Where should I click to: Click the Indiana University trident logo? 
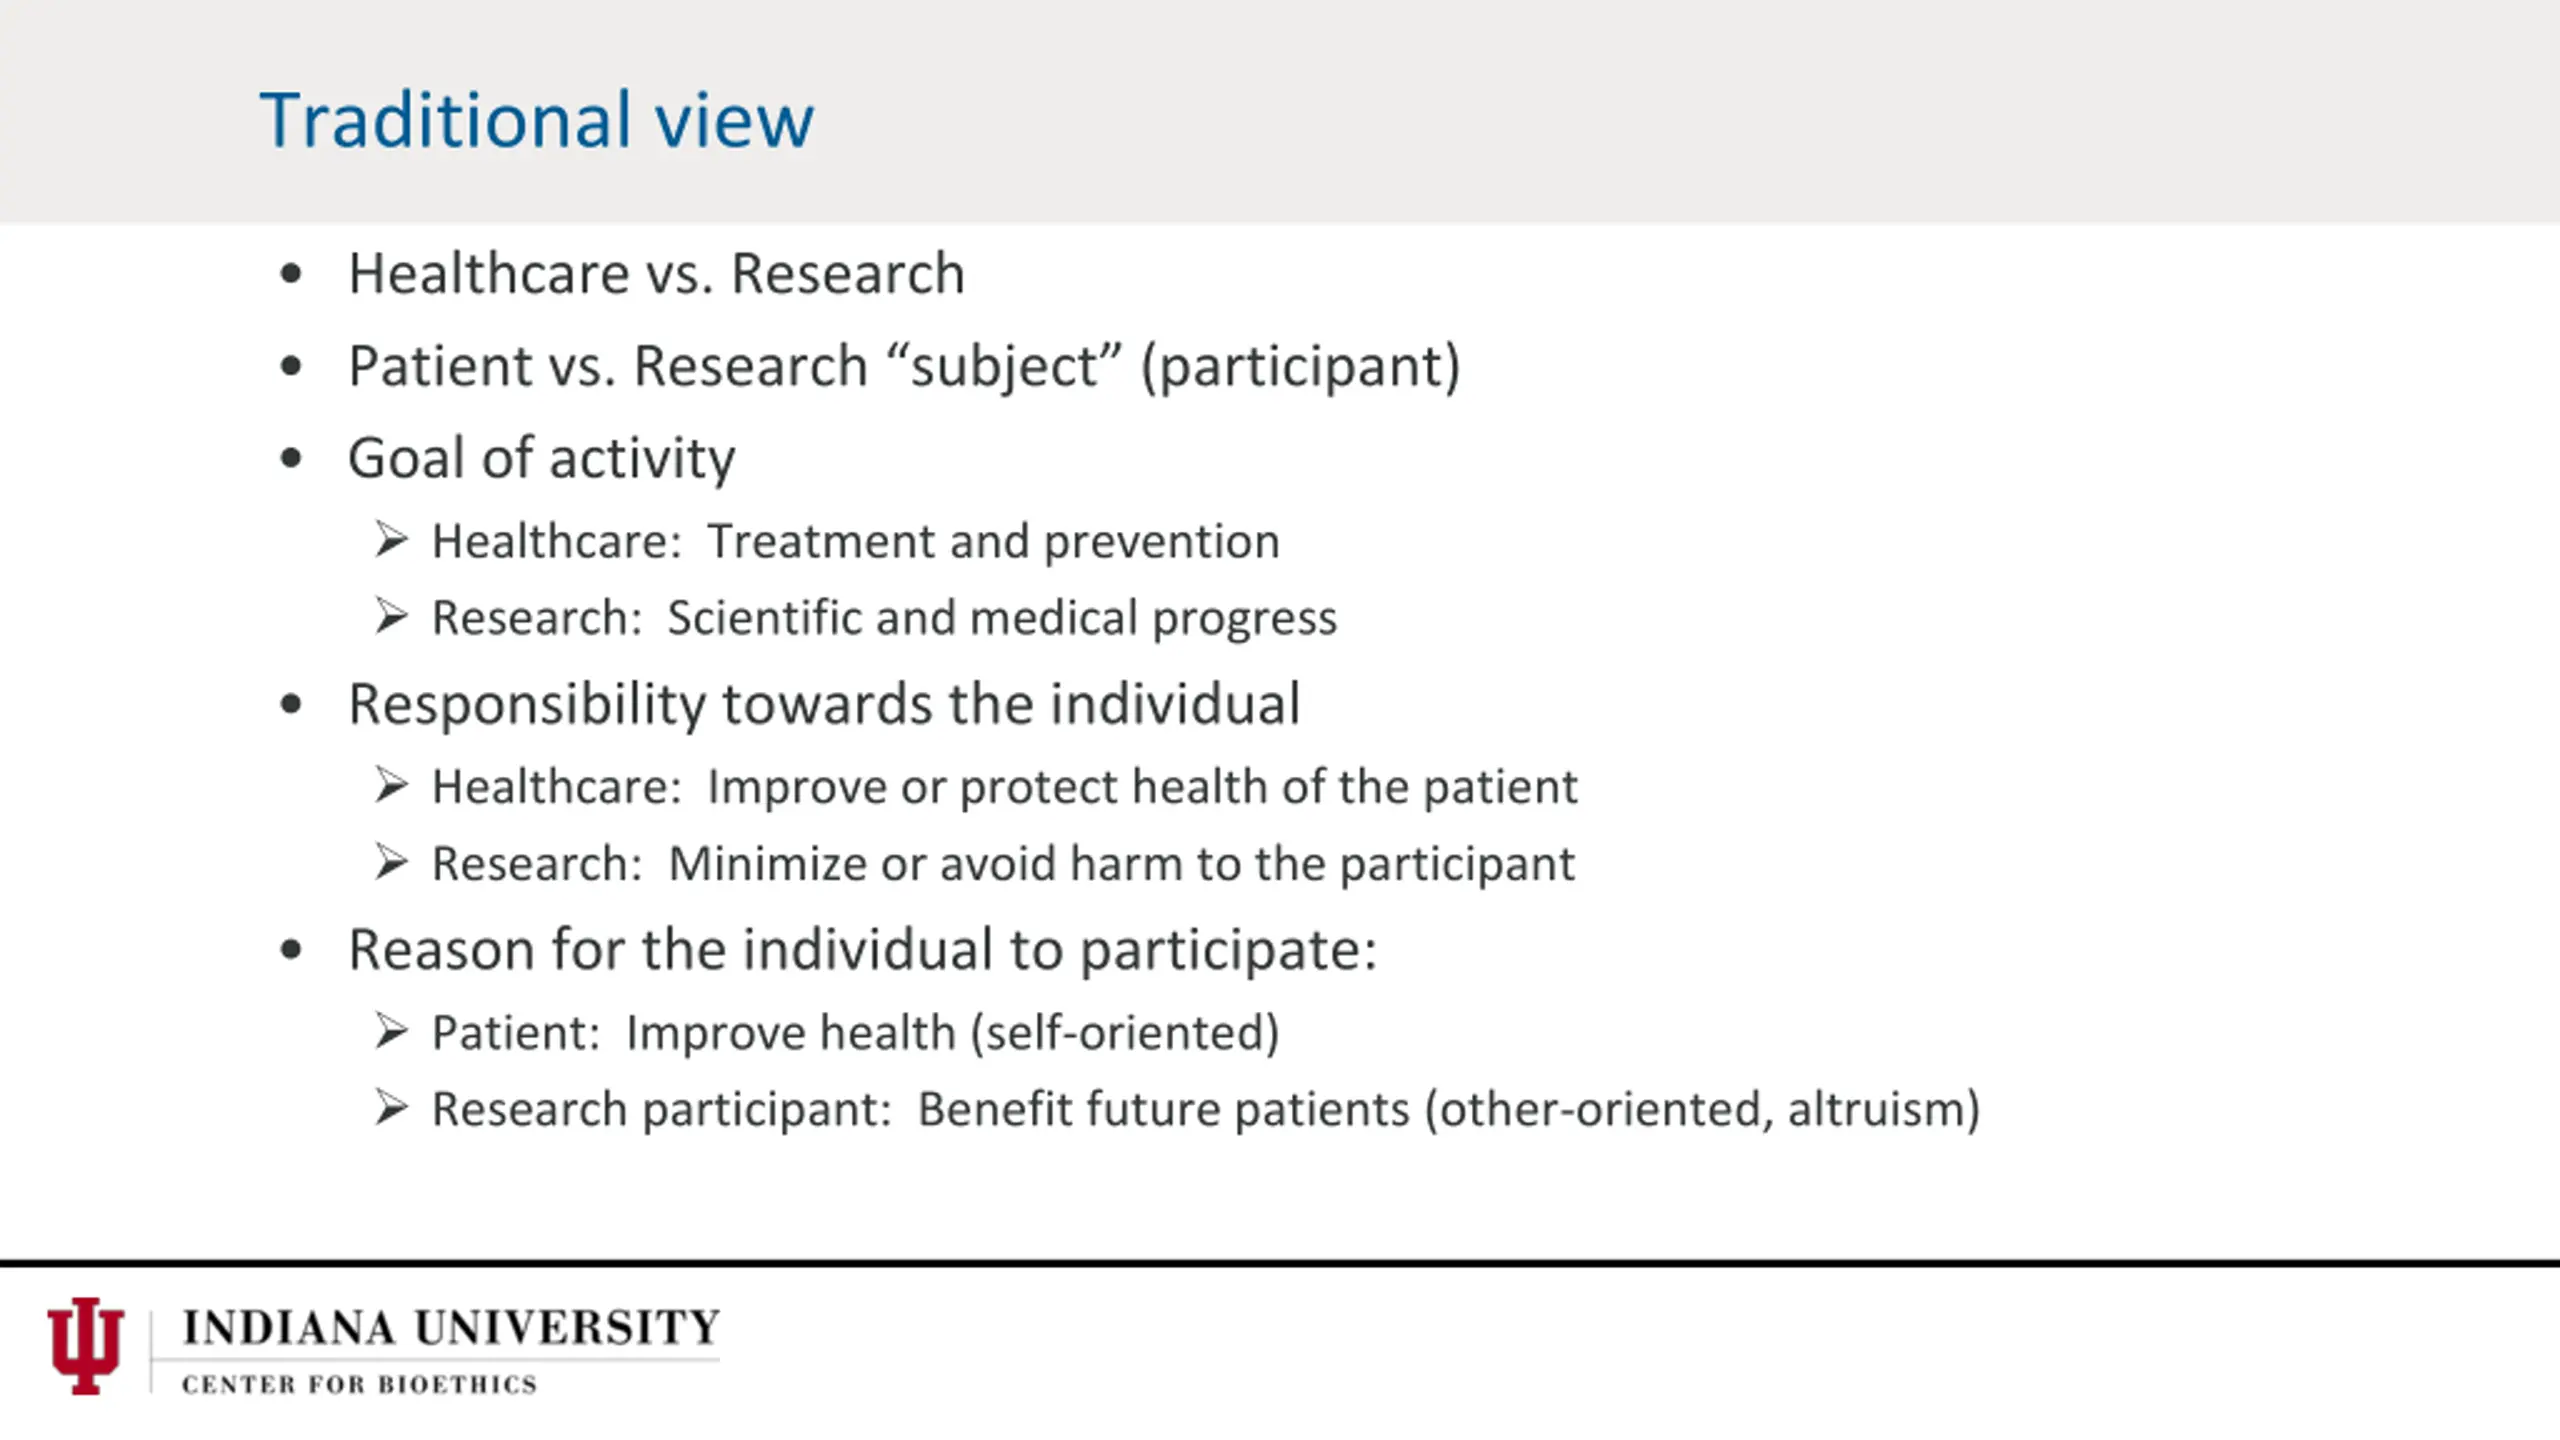tap(85, 1346)
